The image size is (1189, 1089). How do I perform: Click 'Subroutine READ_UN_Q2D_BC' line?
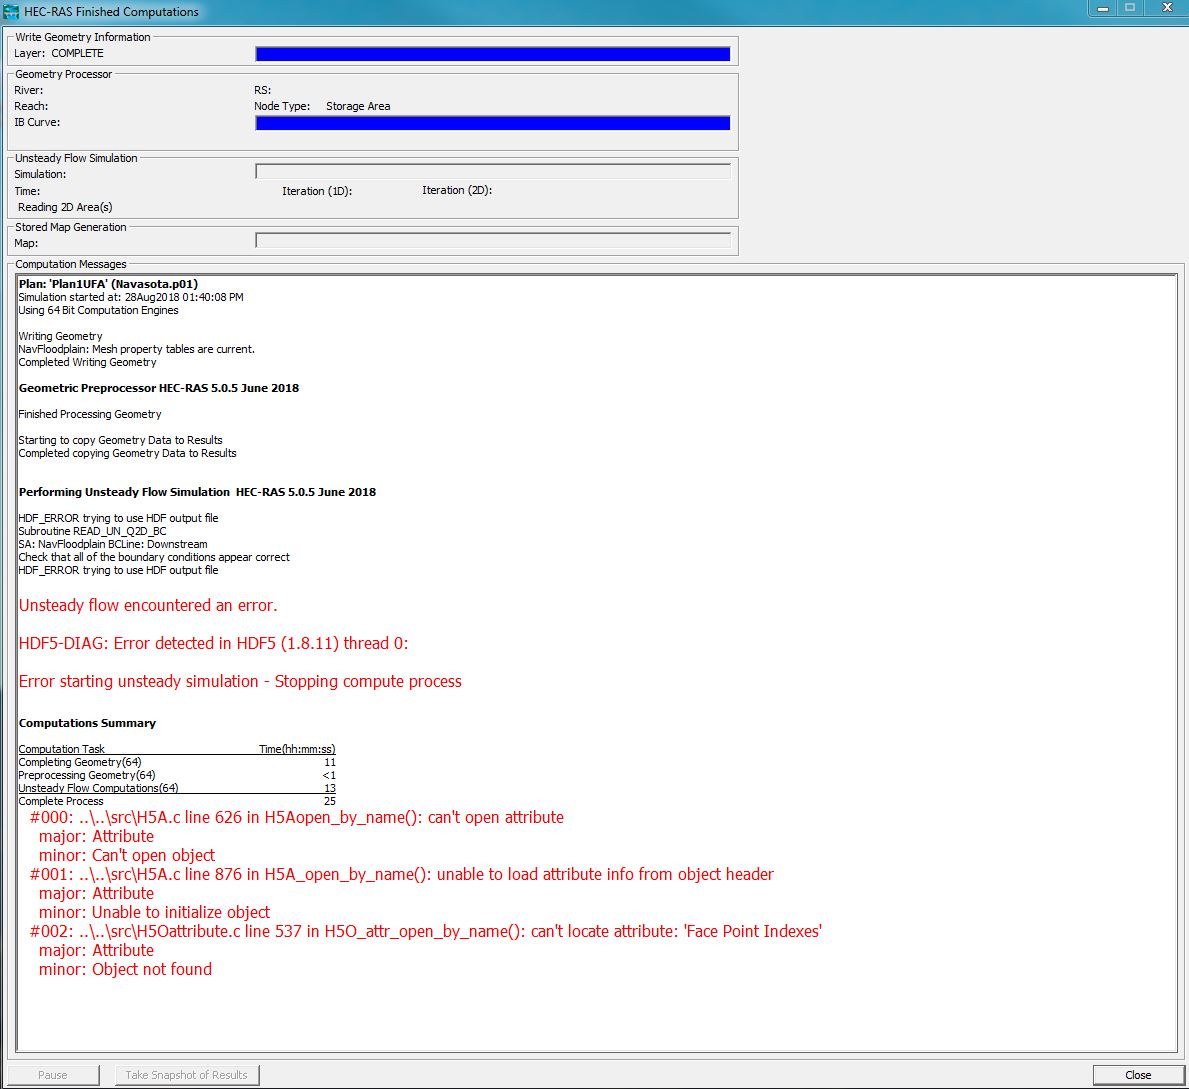tap(93, 531)
